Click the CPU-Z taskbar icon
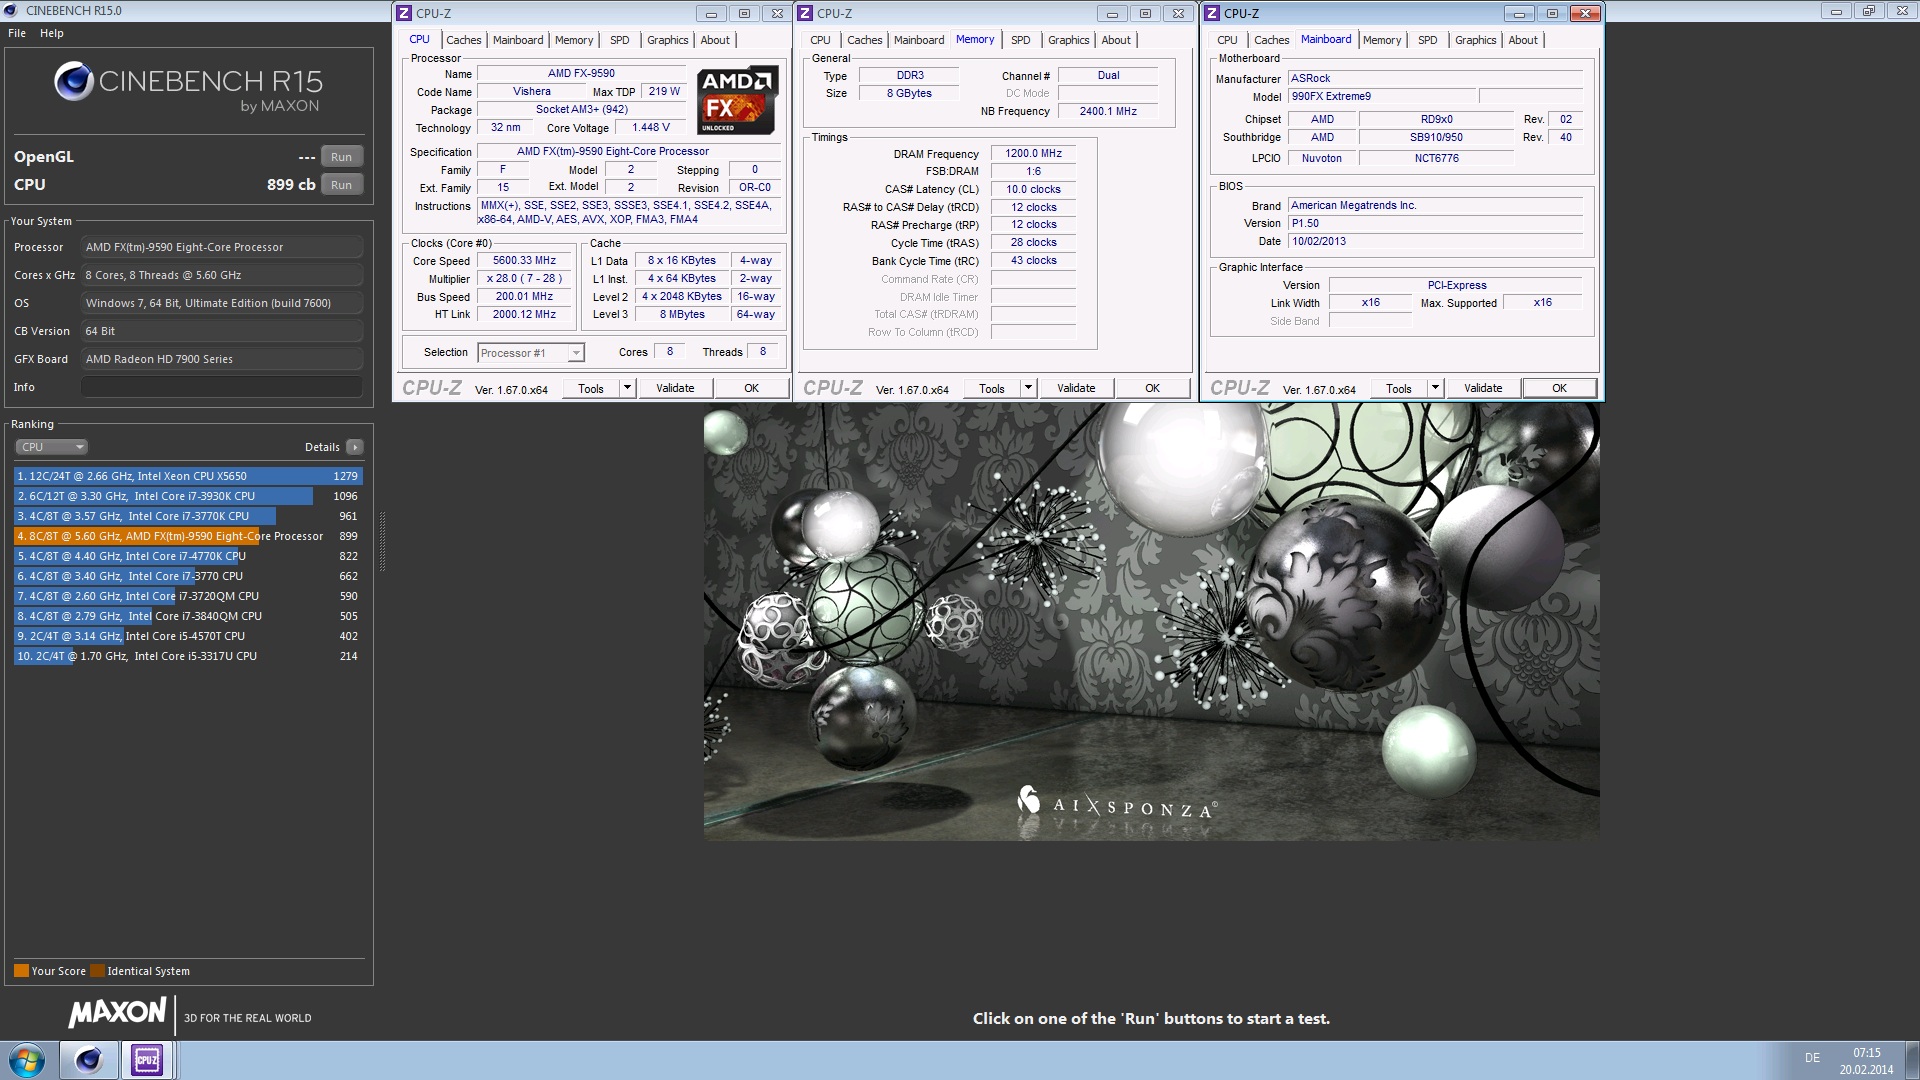 coord(147,1060)
